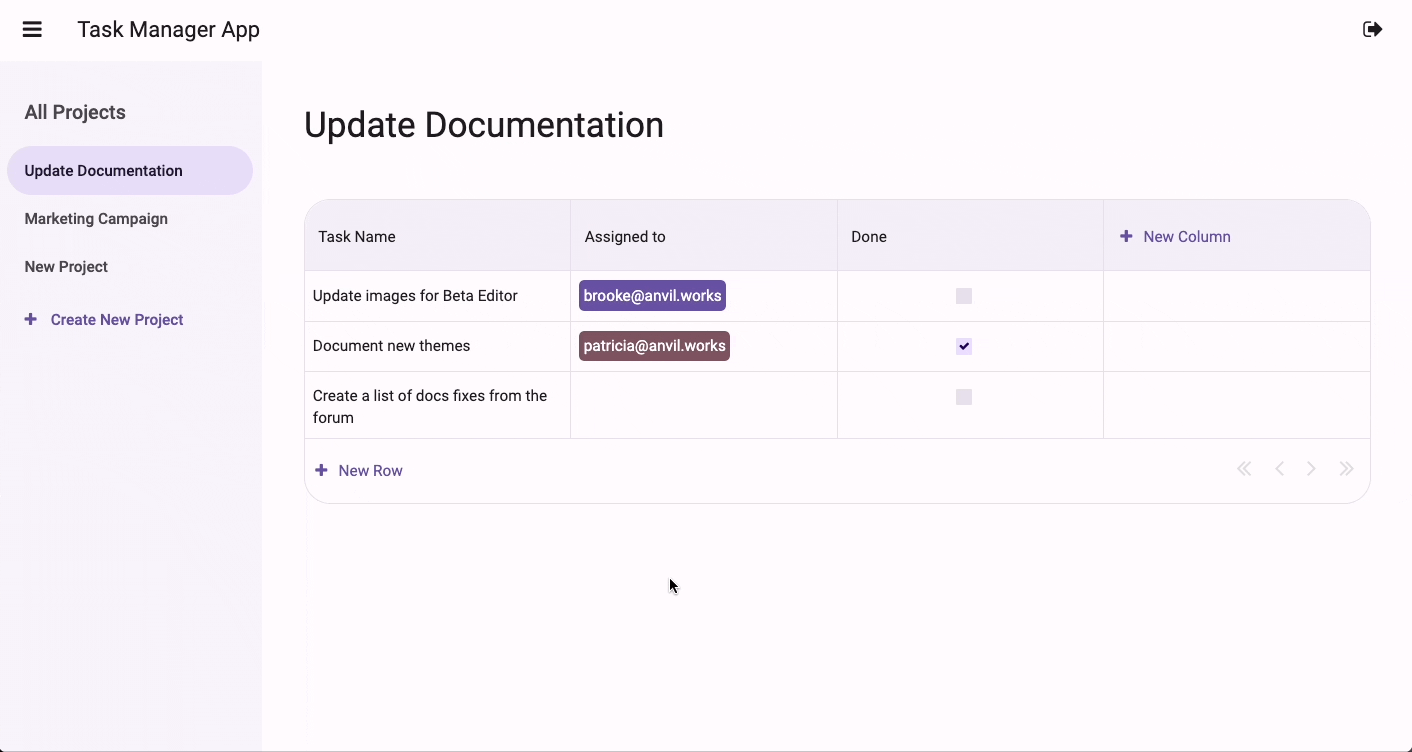Viewport: 1412px width, 752px height.
Task: Select the Marketing Campaign project
Action: pos(96,218)
